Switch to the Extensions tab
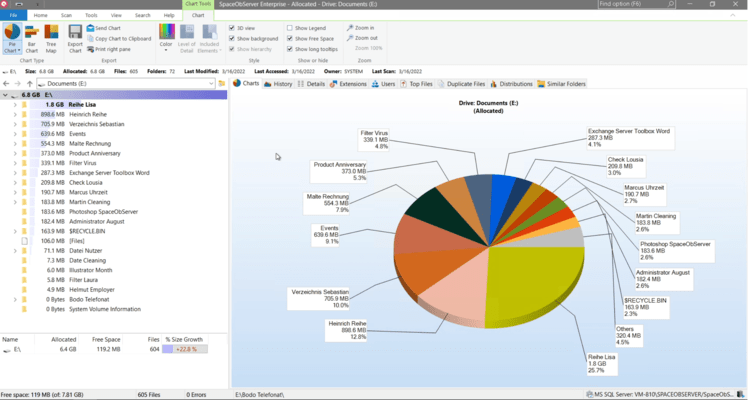 click(x=349, y=84)
